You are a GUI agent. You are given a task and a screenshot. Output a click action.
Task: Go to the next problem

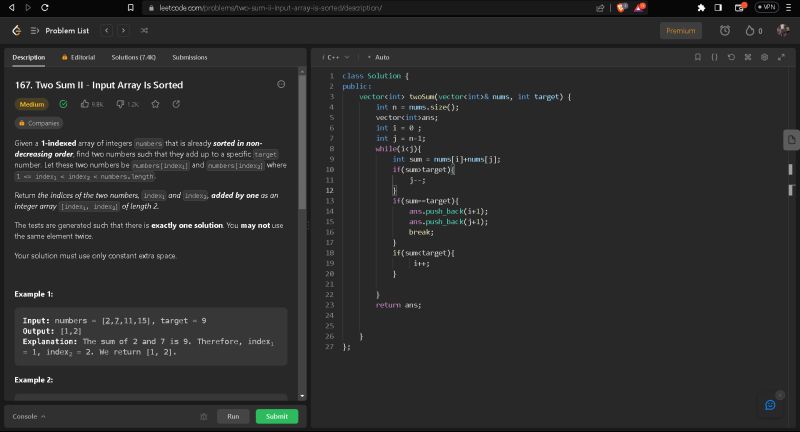click(123, 31)
